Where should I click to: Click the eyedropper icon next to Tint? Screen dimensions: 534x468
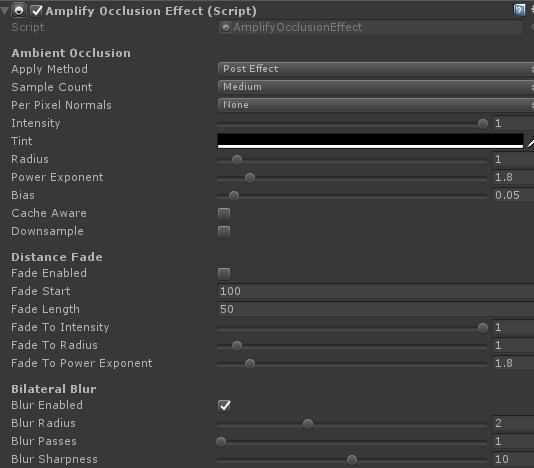[x=530, y=141]
